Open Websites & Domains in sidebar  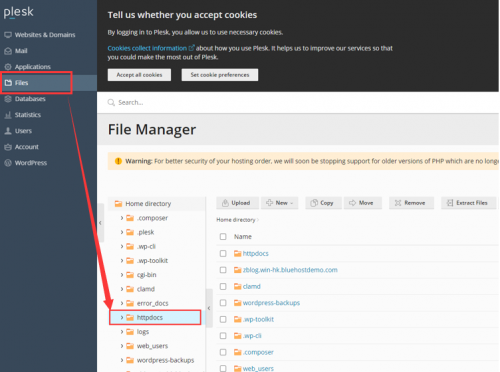[45, 35]
